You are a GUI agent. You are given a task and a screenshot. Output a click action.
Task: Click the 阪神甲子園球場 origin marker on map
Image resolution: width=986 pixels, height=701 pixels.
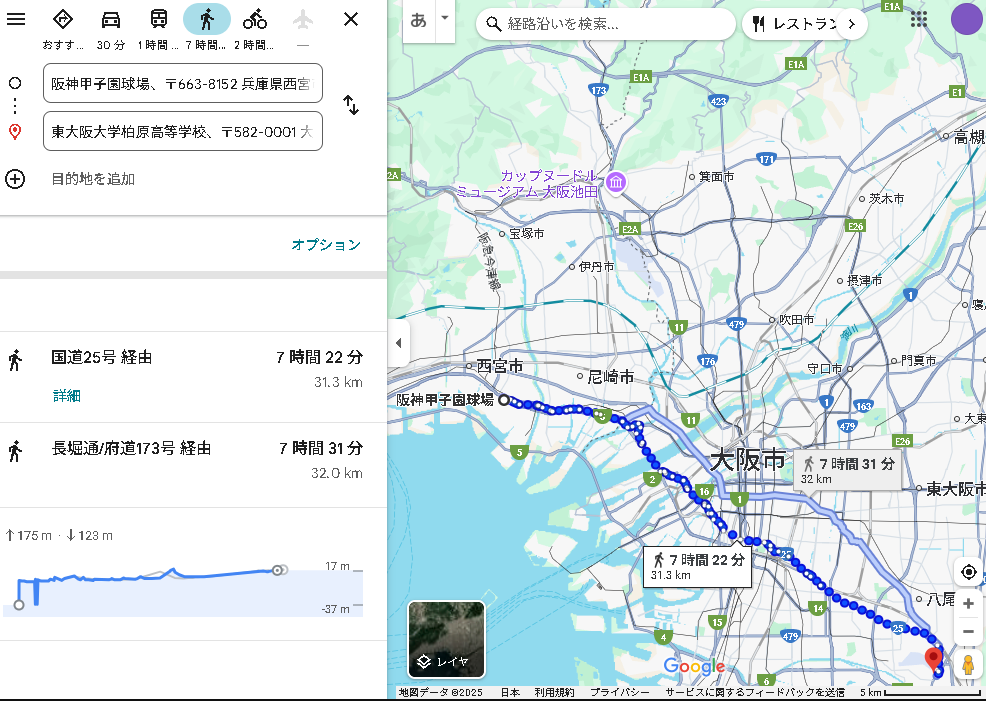click(504, 399)
